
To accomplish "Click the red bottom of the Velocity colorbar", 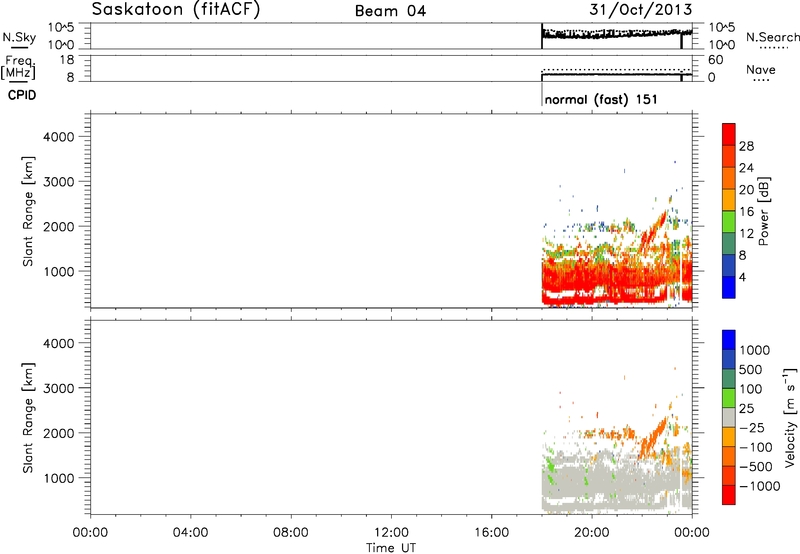I will 729,495.
